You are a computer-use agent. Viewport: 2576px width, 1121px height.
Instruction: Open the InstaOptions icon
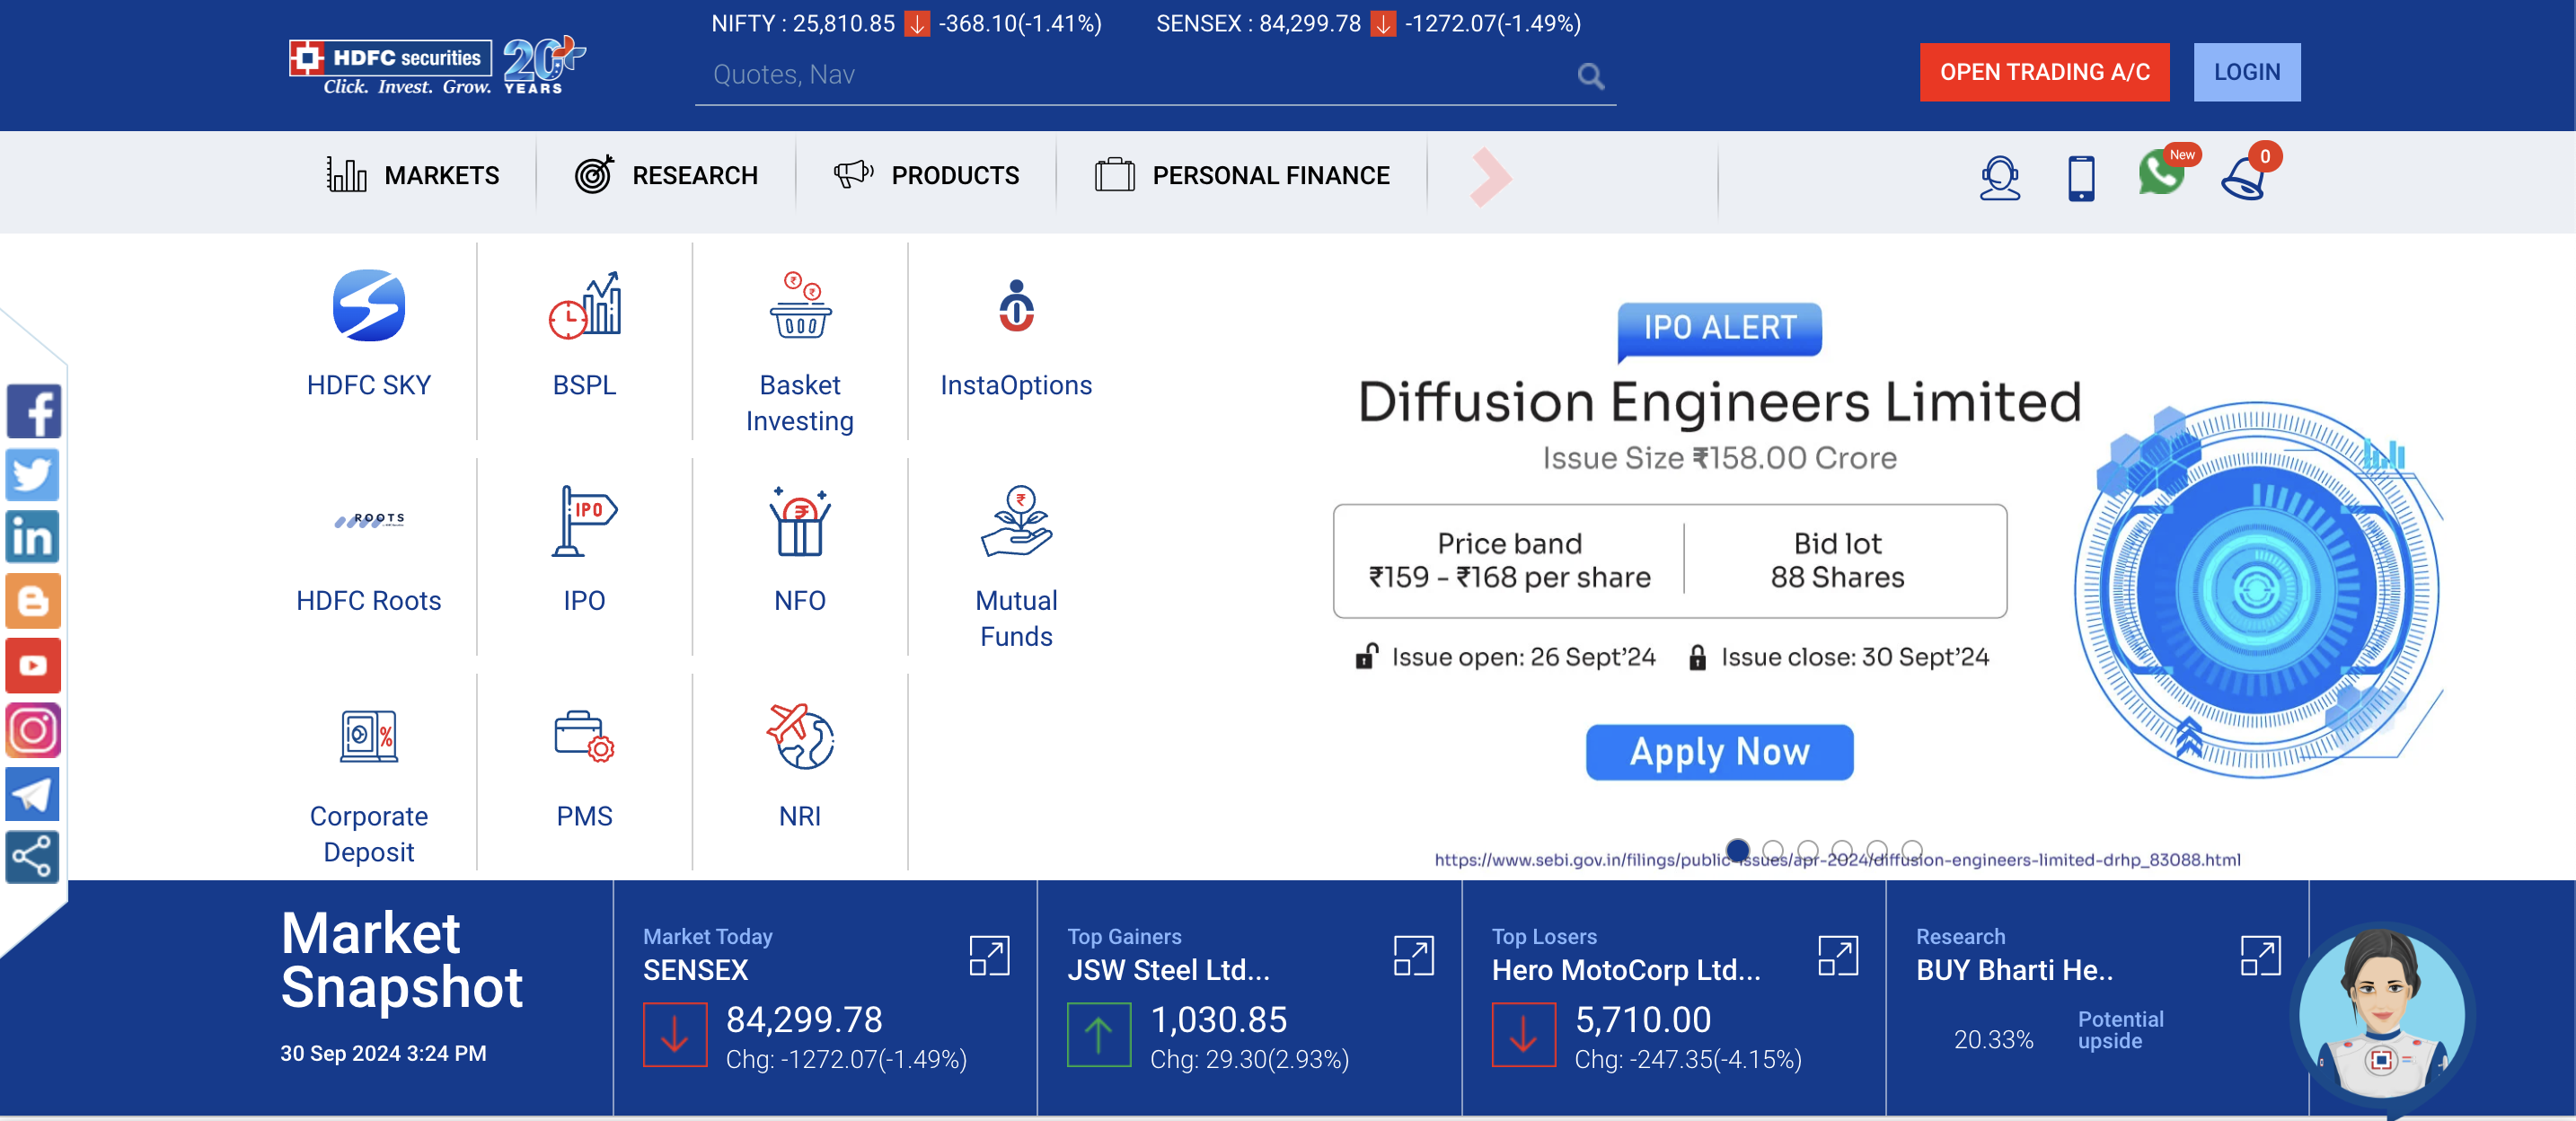(1016, 306)
